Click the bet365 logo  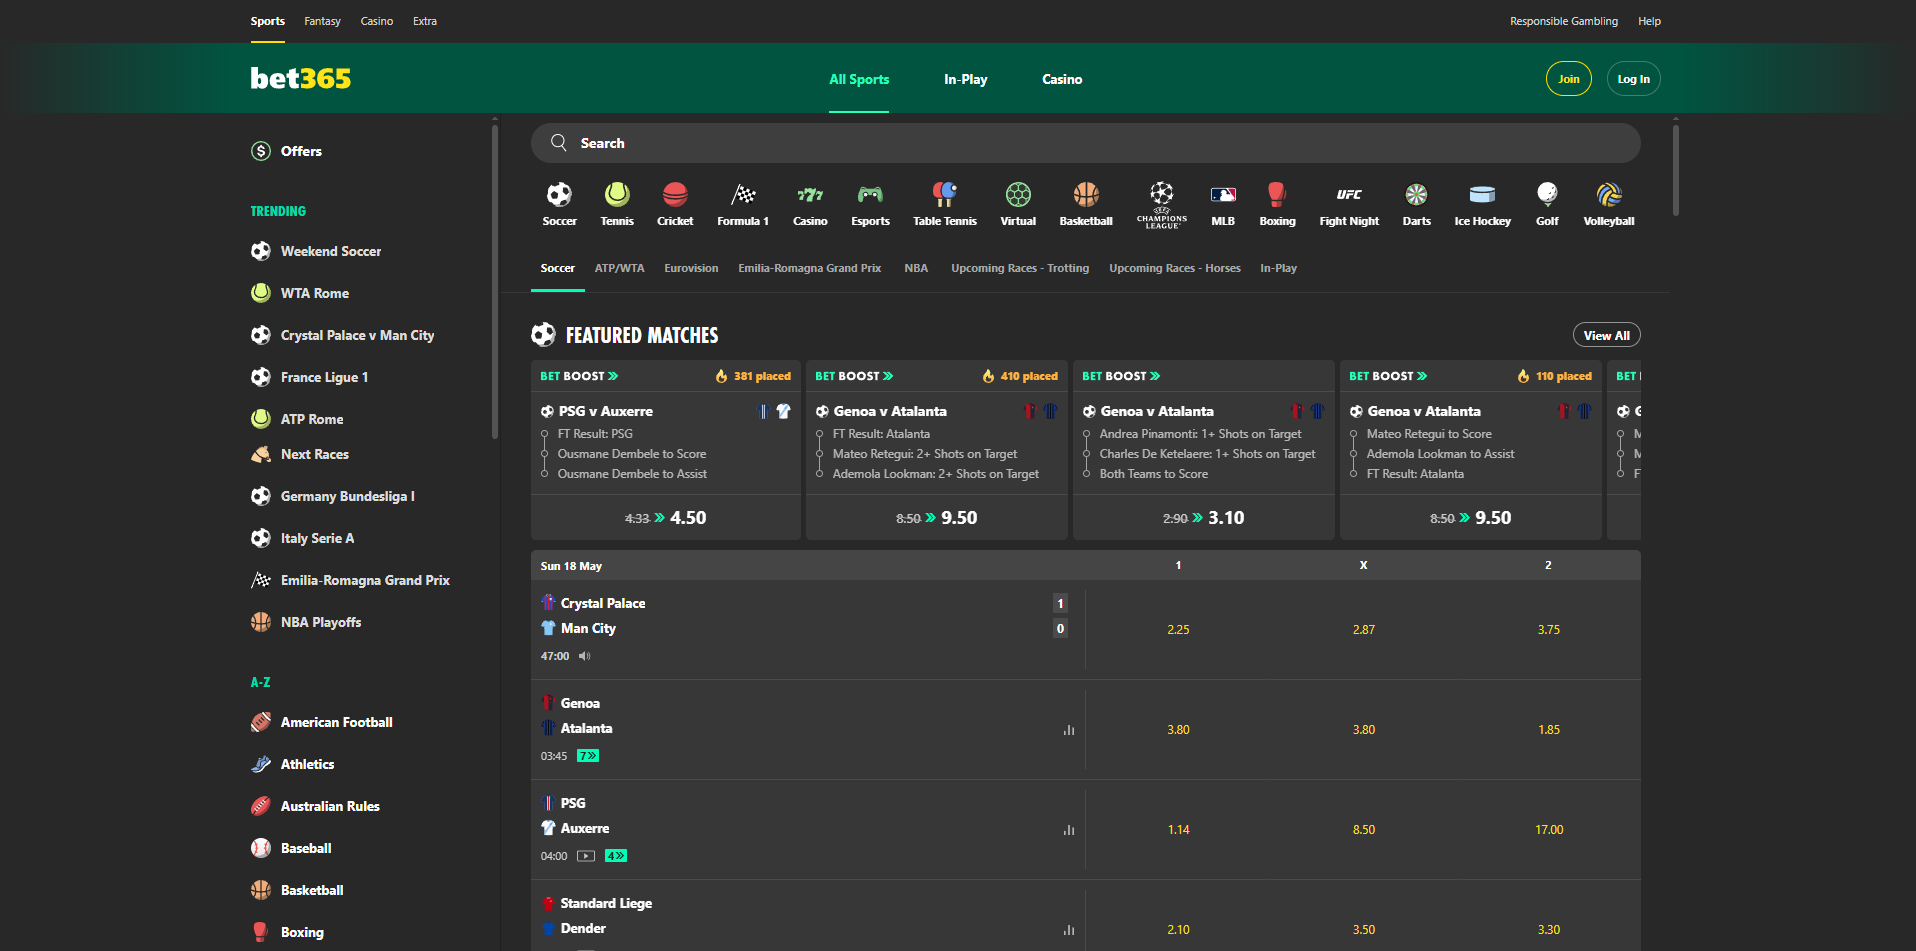(301, 78)
